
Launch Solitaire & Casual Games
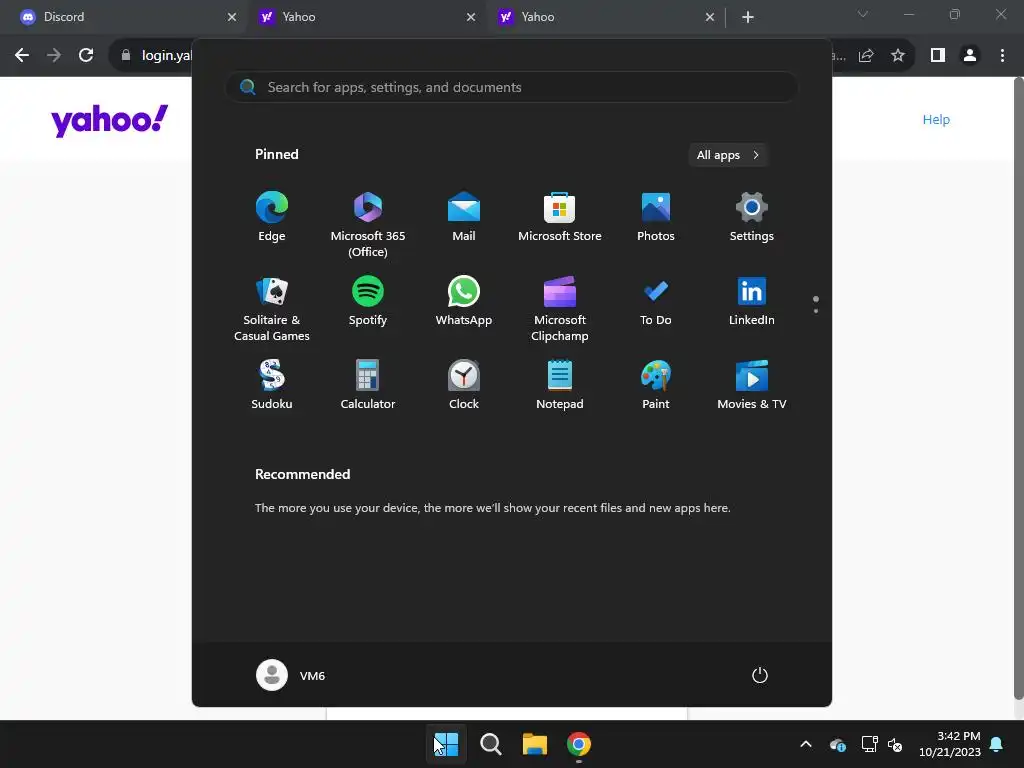(272, 309)
